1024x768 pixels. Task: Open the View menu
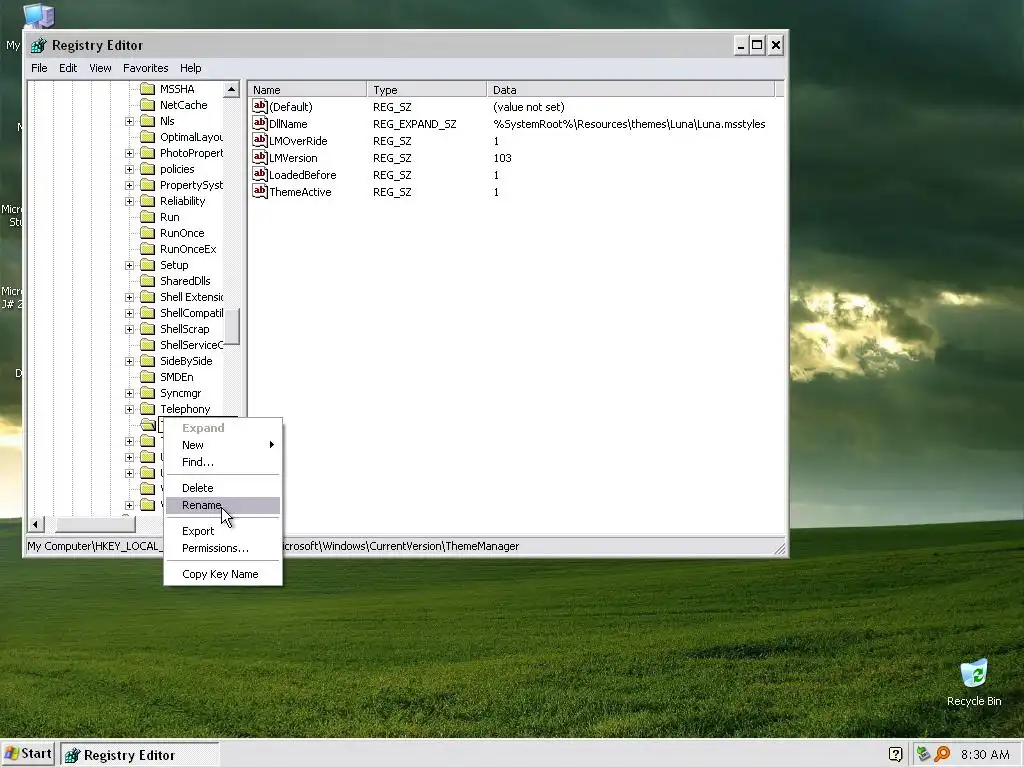100,68
